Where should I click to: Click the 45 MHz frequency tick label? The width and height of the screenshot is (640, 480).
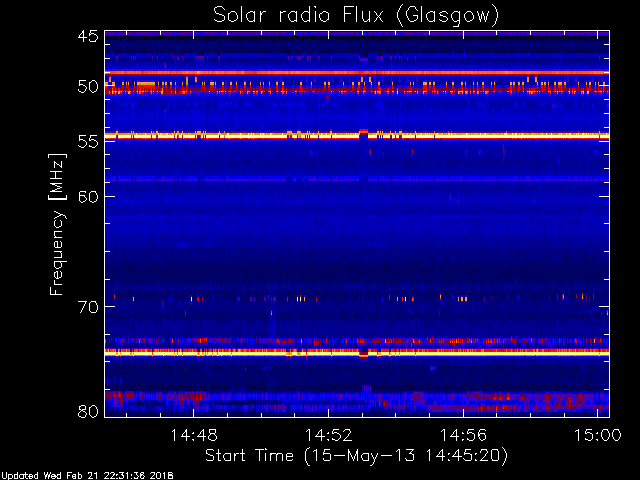(x=88, y=36)
